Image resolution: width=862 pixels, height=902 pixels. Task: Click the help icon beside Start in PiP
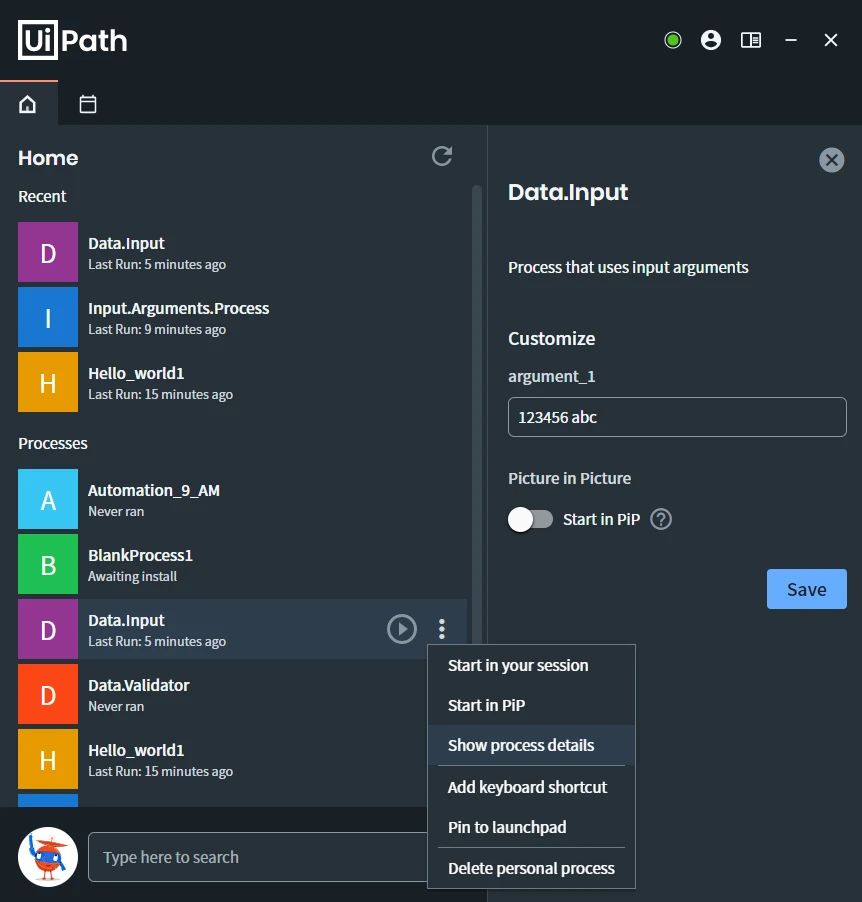[661, 519]
